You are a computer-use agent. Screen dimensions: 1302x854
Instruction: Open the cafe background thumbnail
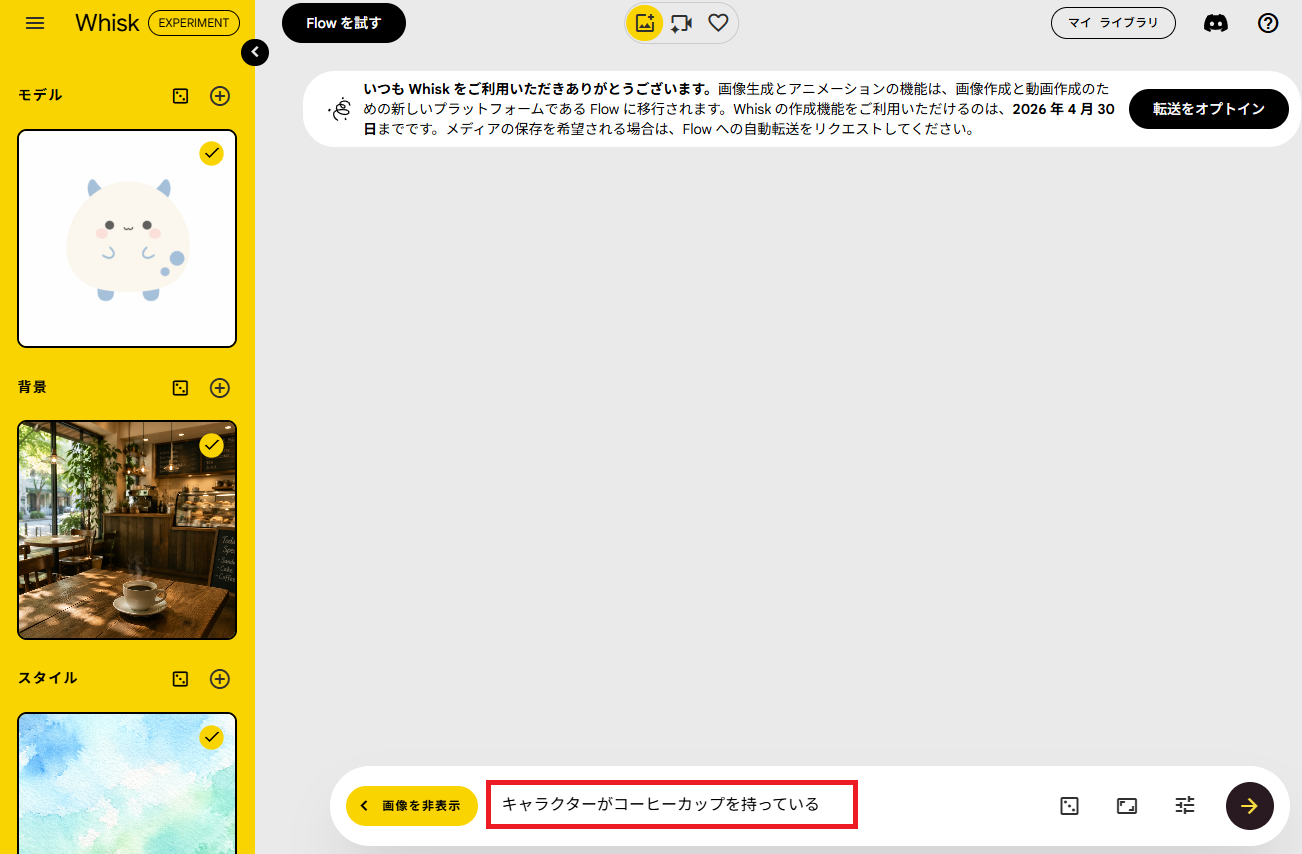coord(127,530)
